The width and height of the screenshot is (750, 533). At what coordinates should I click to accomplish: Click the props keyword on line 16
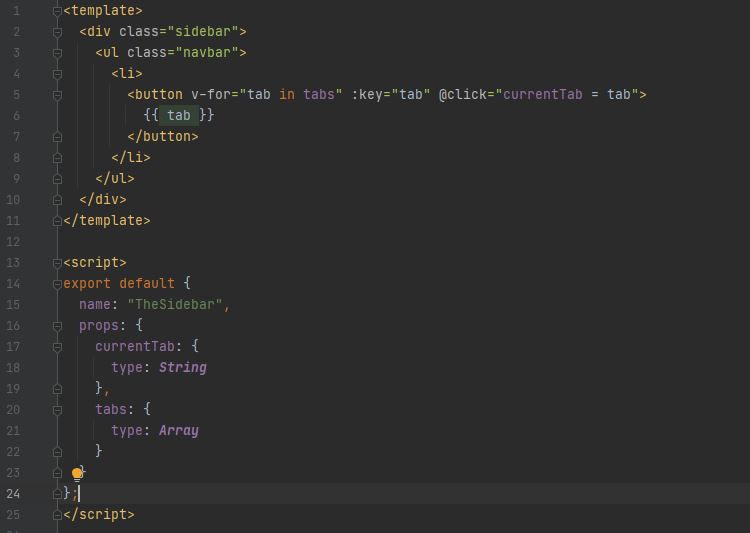[x=99, y=326]
